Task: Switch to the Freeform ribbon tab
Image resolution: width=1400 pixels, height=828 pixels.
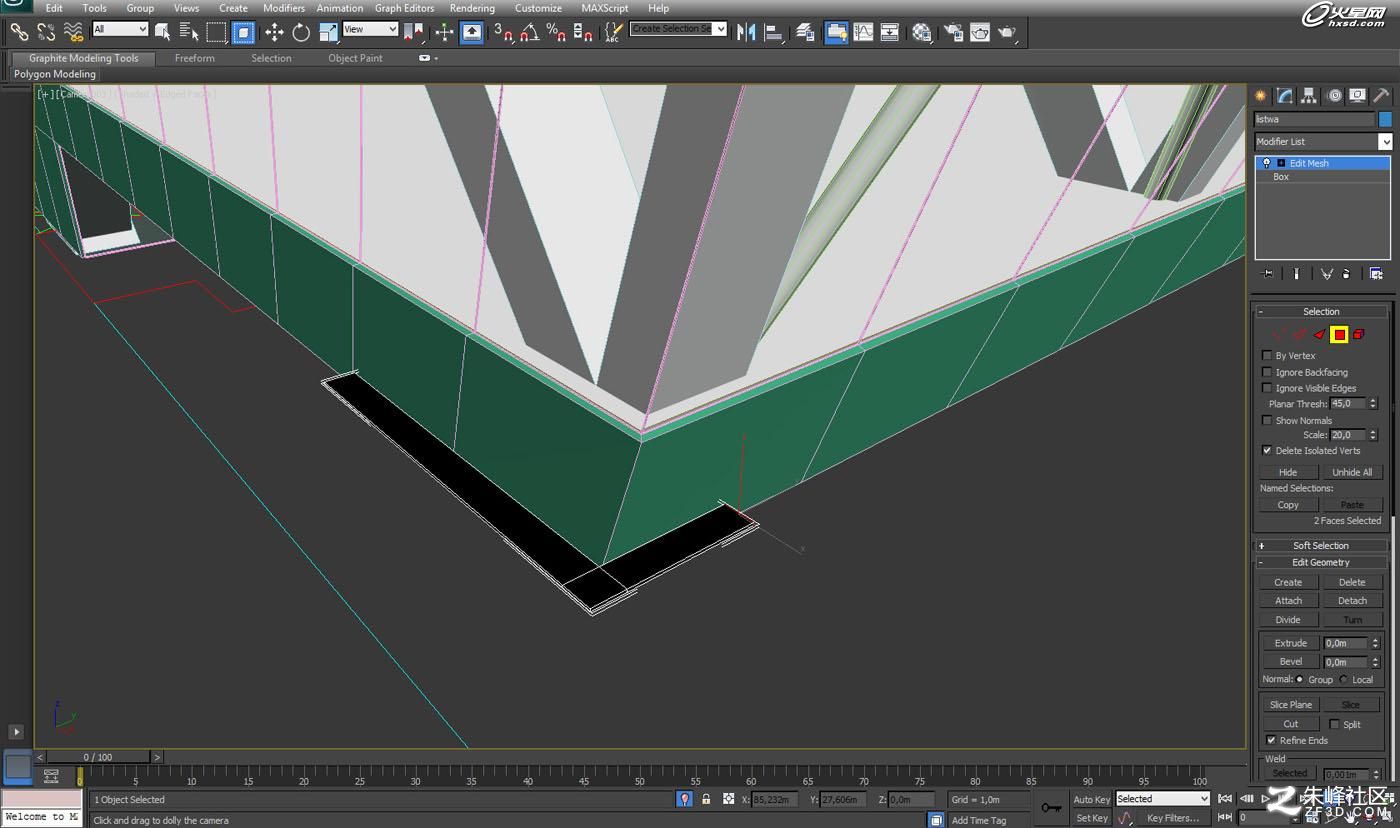Action: 194,58
